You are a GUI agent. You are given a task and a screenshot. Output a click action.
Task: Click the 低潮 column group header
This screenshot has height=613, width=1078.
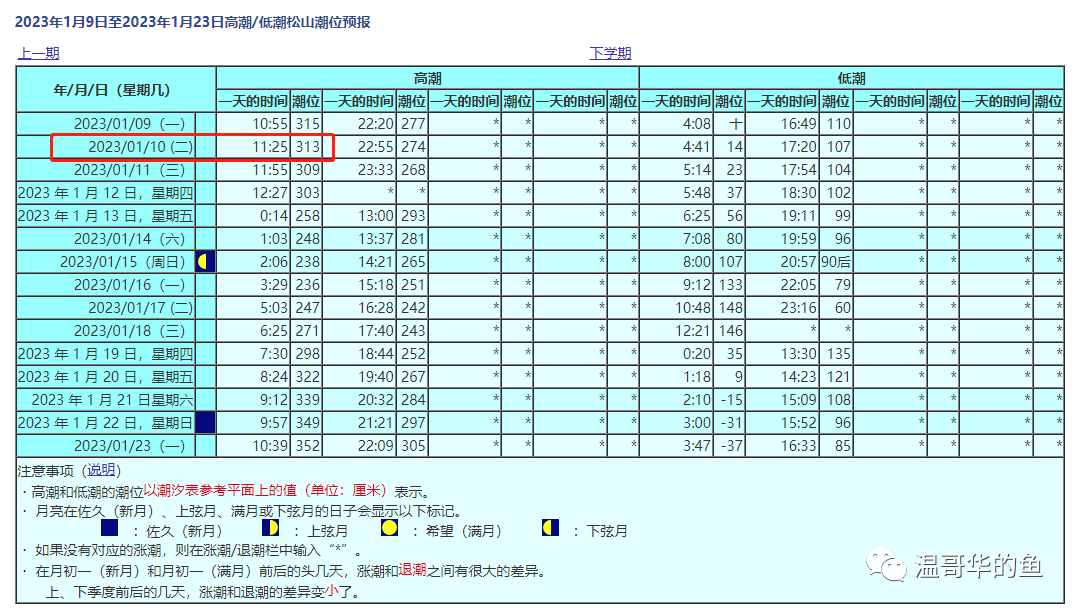pos(851,78)
